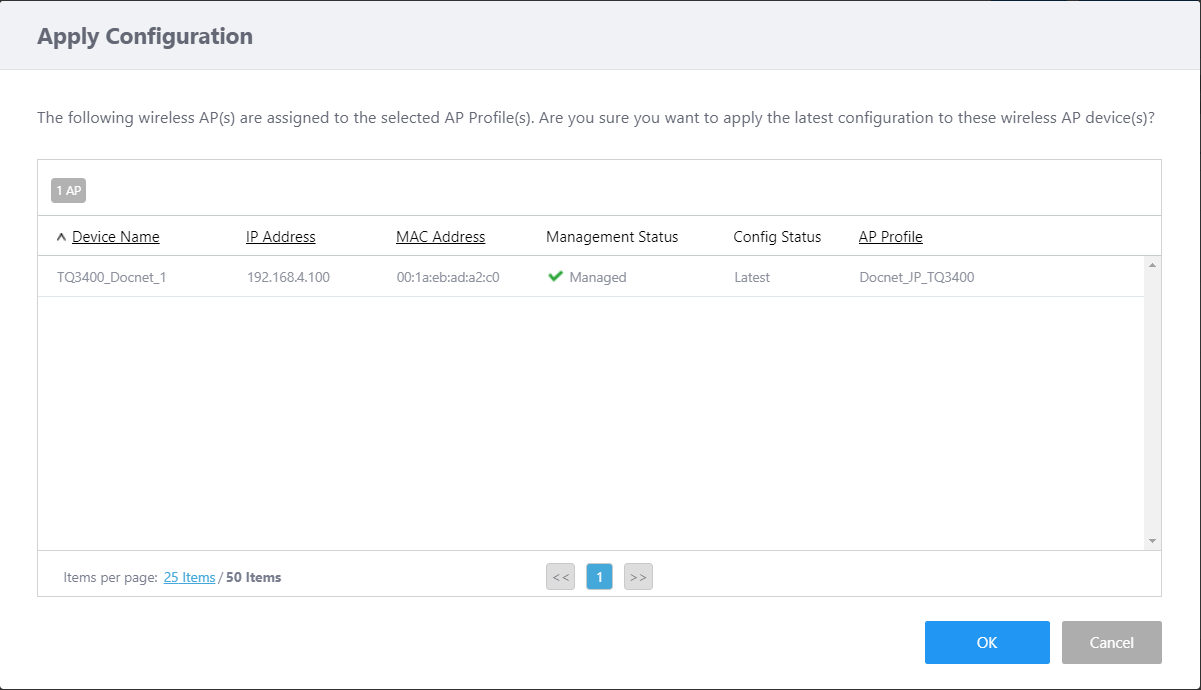Select page 1 in pagination

click(599, 577)
